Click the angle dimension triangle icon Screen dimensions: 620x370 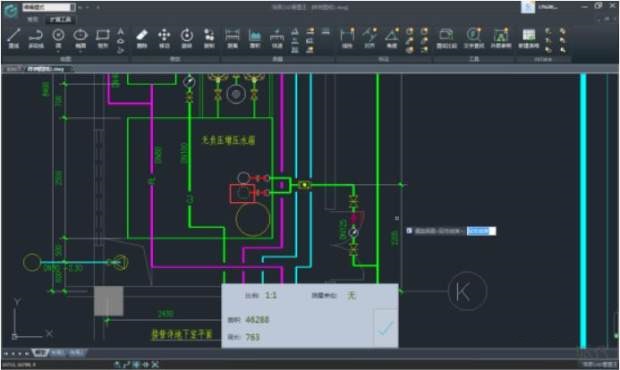(x=391, y=38)
